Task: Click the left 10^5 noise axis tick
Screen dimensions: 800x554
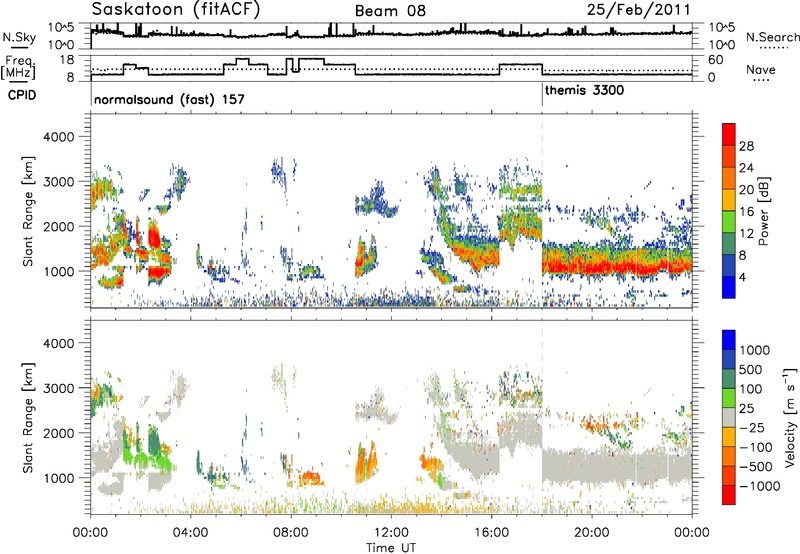Action: pos(62,27)
